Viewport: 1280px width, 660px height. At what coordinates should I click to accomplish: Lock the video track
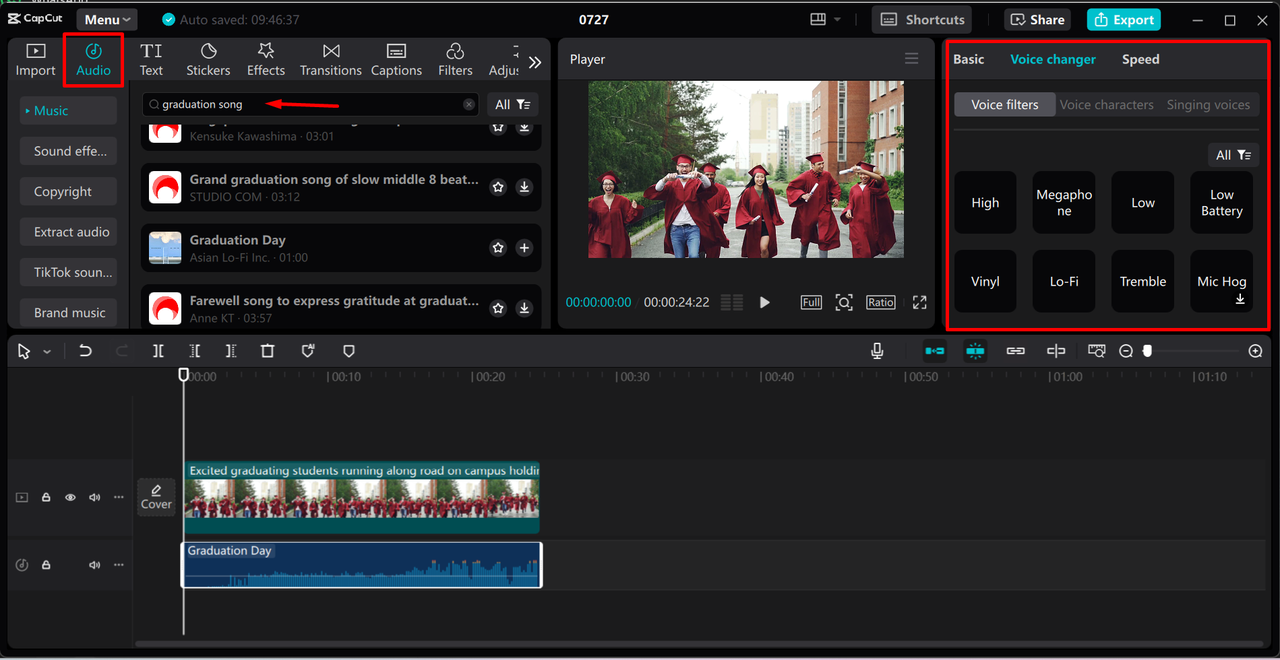[x=46, y=497]
